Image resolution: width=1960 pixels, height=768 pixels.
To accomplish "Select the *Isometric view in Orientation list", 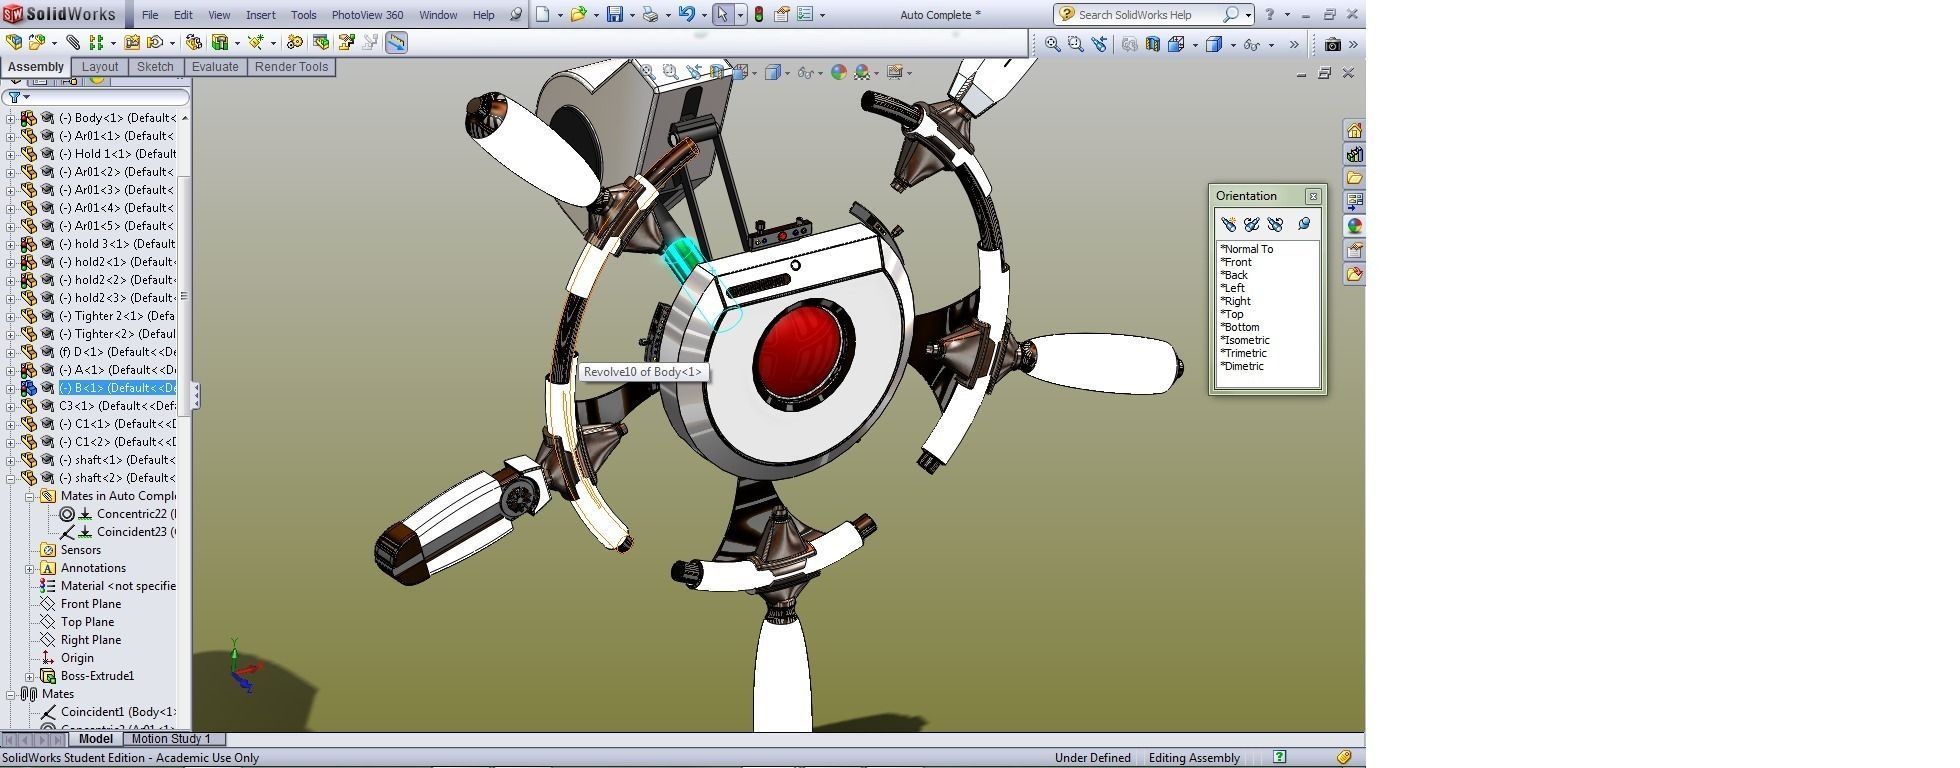I will tap(1244, 340).
